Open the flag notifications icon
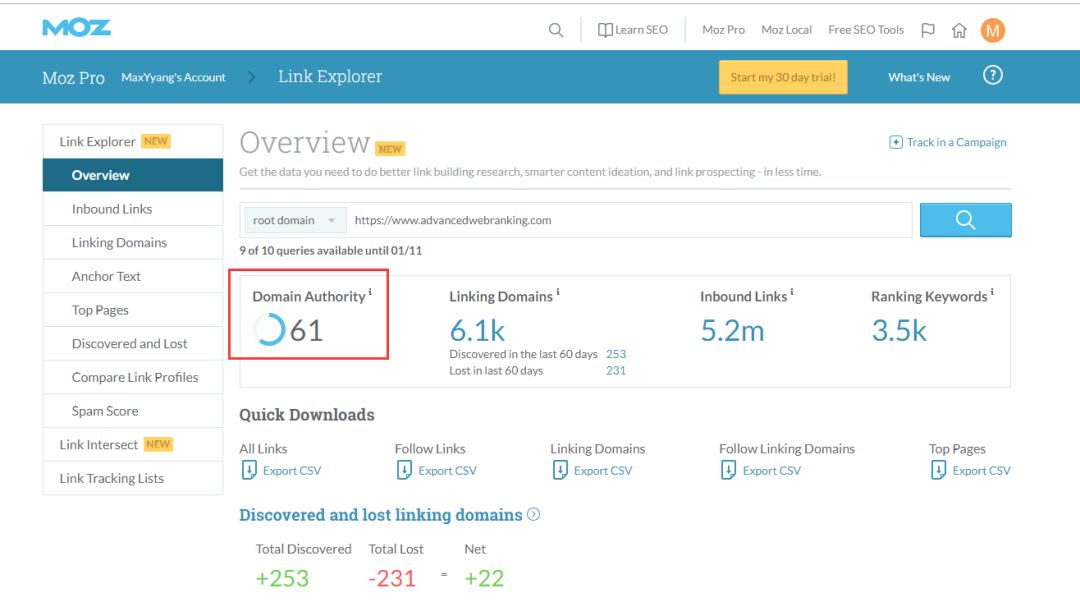The image size is (1080, 602). pyautogui.click(x=928, y=30)
